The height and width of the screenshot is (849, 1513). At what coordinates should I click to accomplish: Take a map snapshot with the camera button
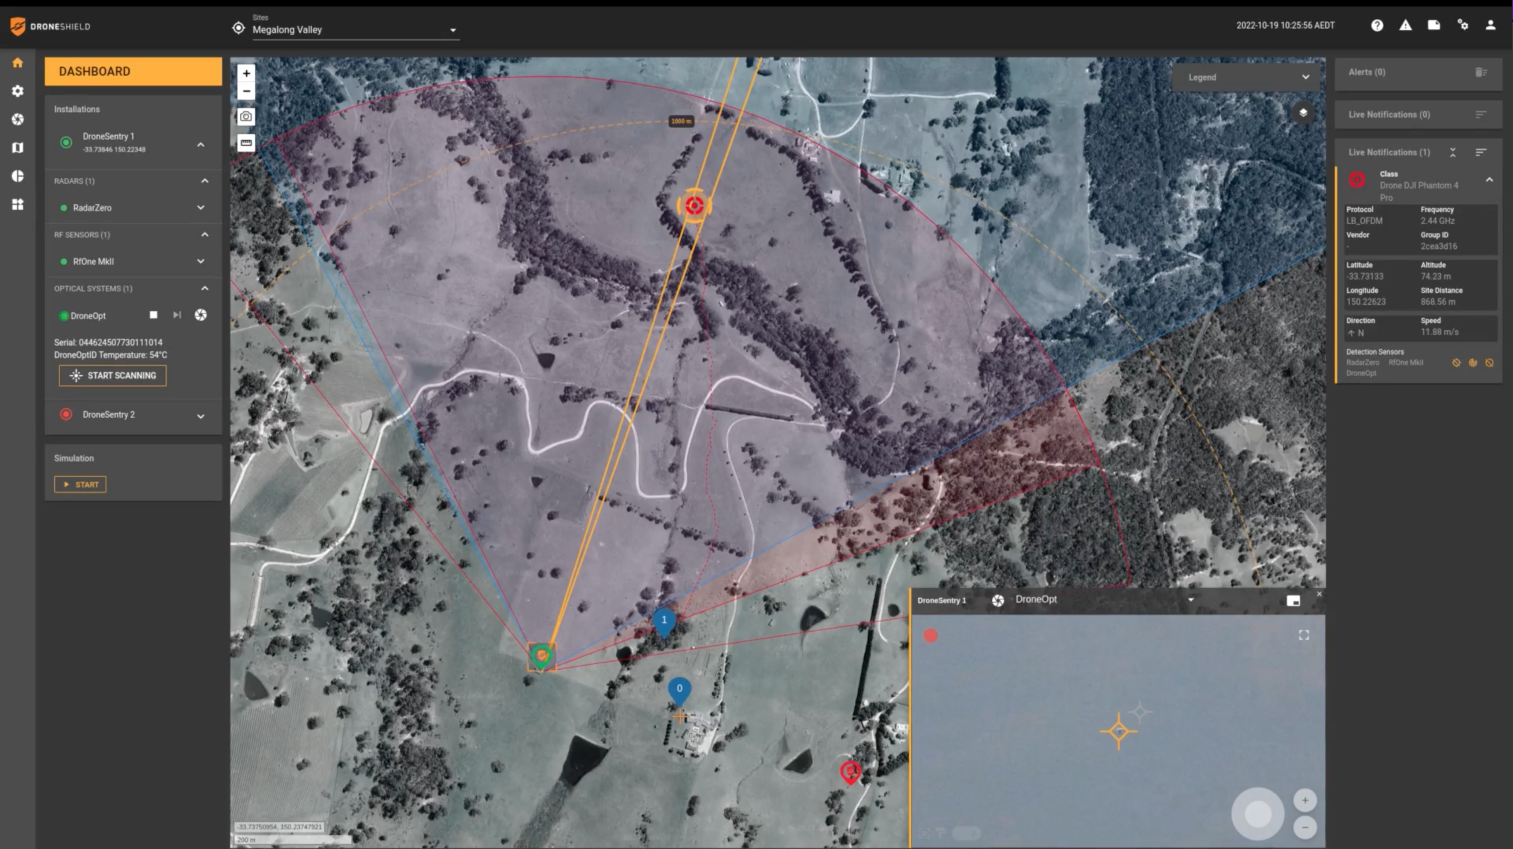(x=246, y=117)
